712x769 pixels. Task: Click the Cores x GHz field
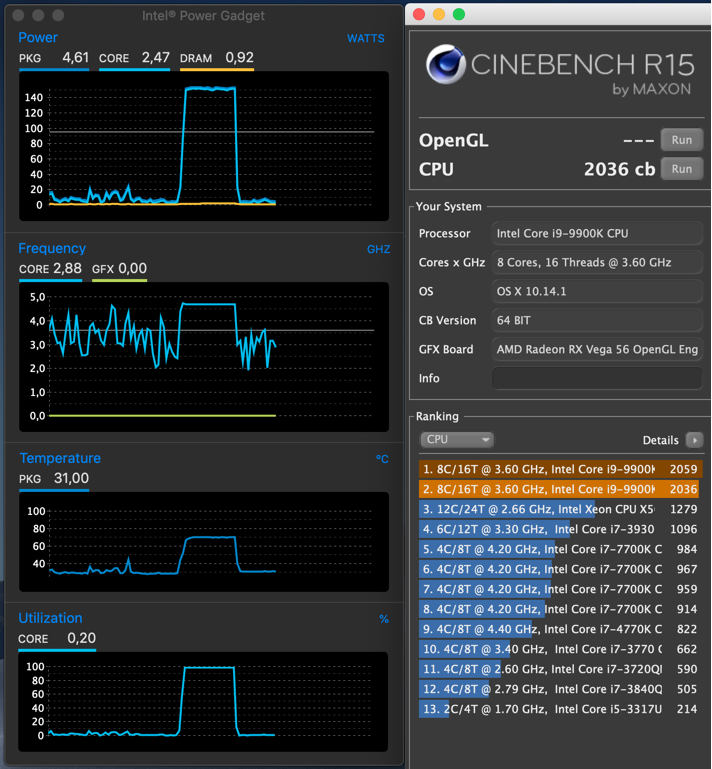tap(597, 262)
